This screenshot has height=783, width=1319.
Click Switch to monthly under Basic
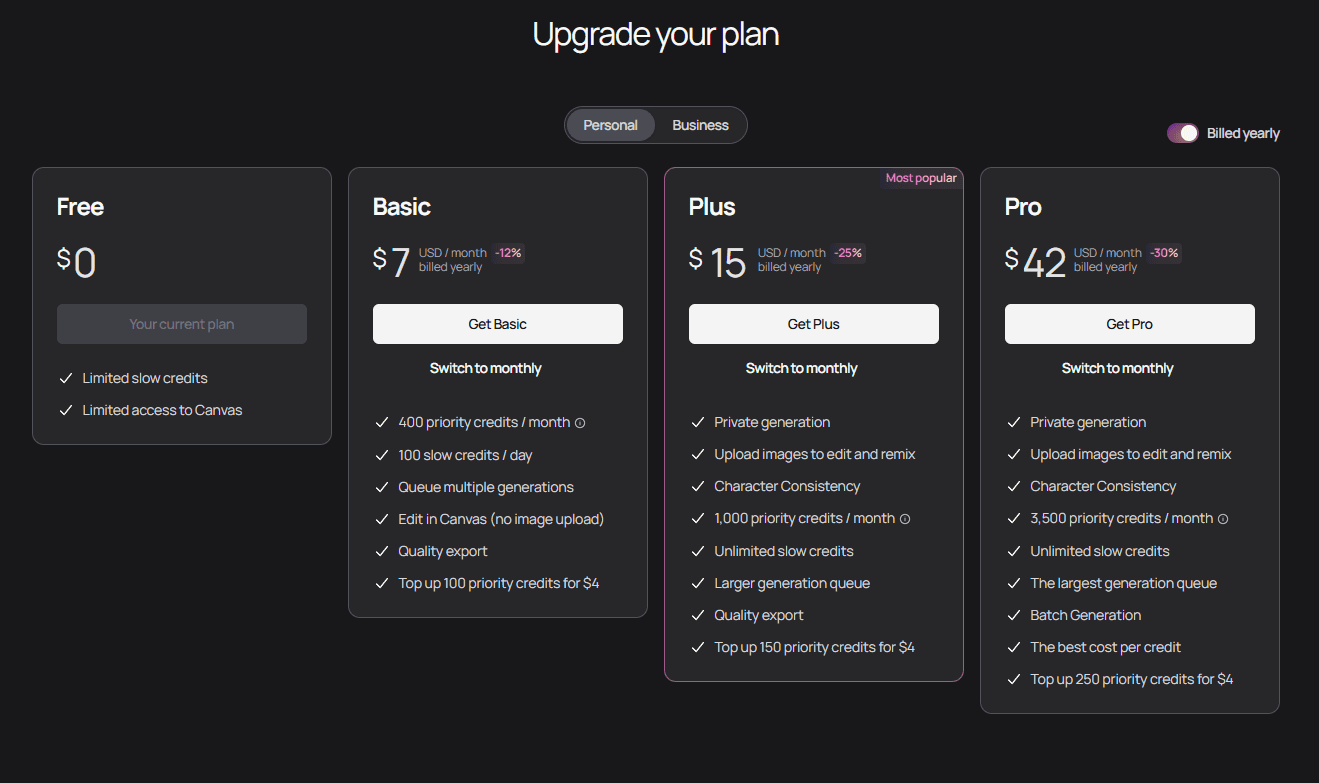(485, 368)
